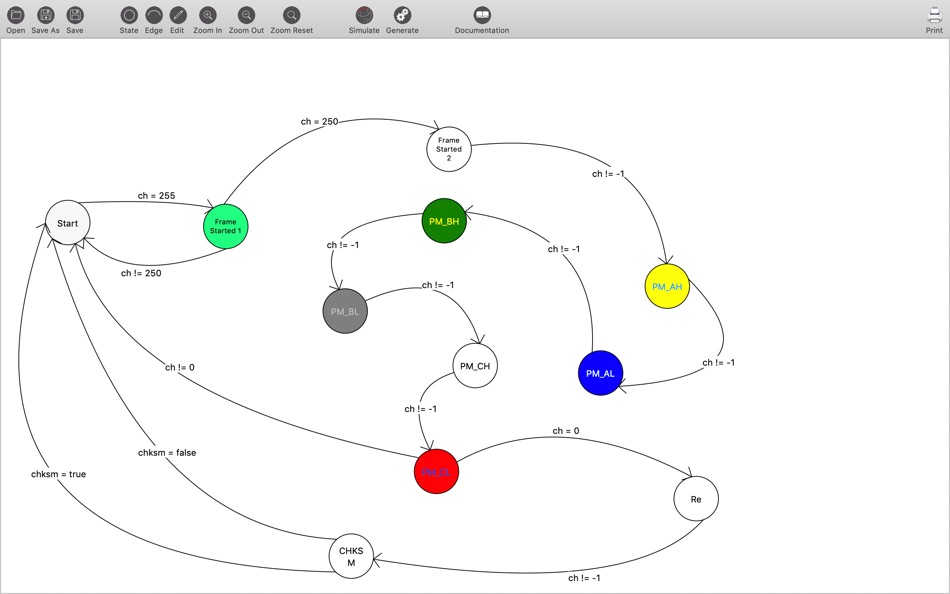Click the 'ch != 250' edge label
The height and width of the screenshot is (594, 950).
pos(141,273)
